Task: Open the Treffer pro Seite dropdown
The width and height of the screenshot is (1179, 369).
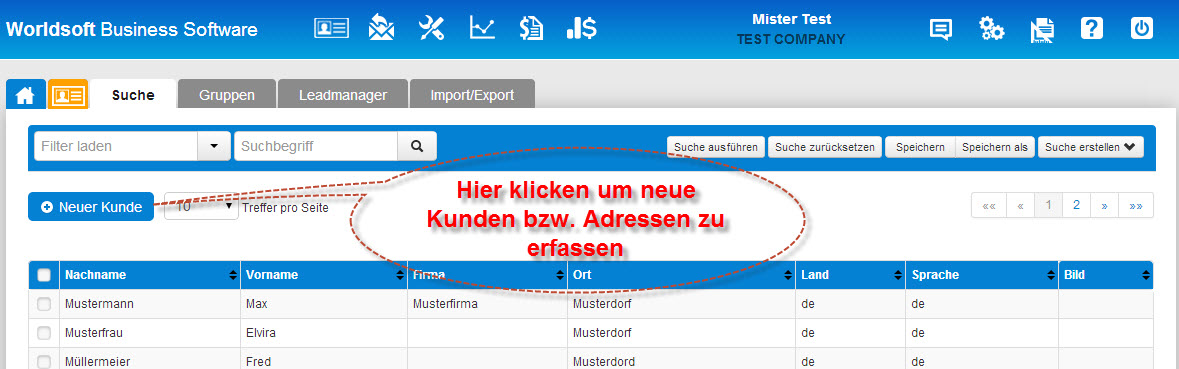Action: point(201,206)
